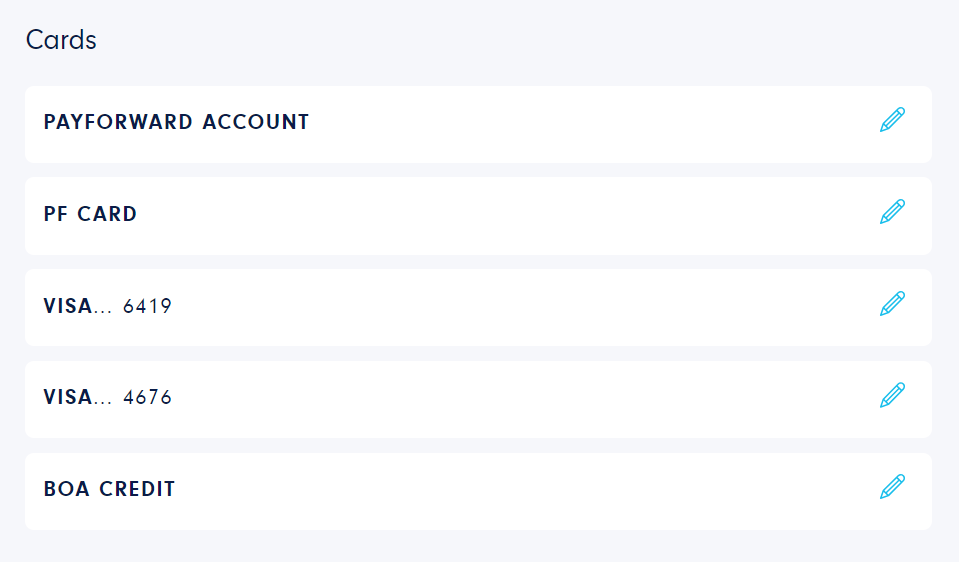Image resolution: width=959 pixels, height=562 pixels.
Task: Click the BOA text
Action: pyautogui.click(x=67, y=489)
